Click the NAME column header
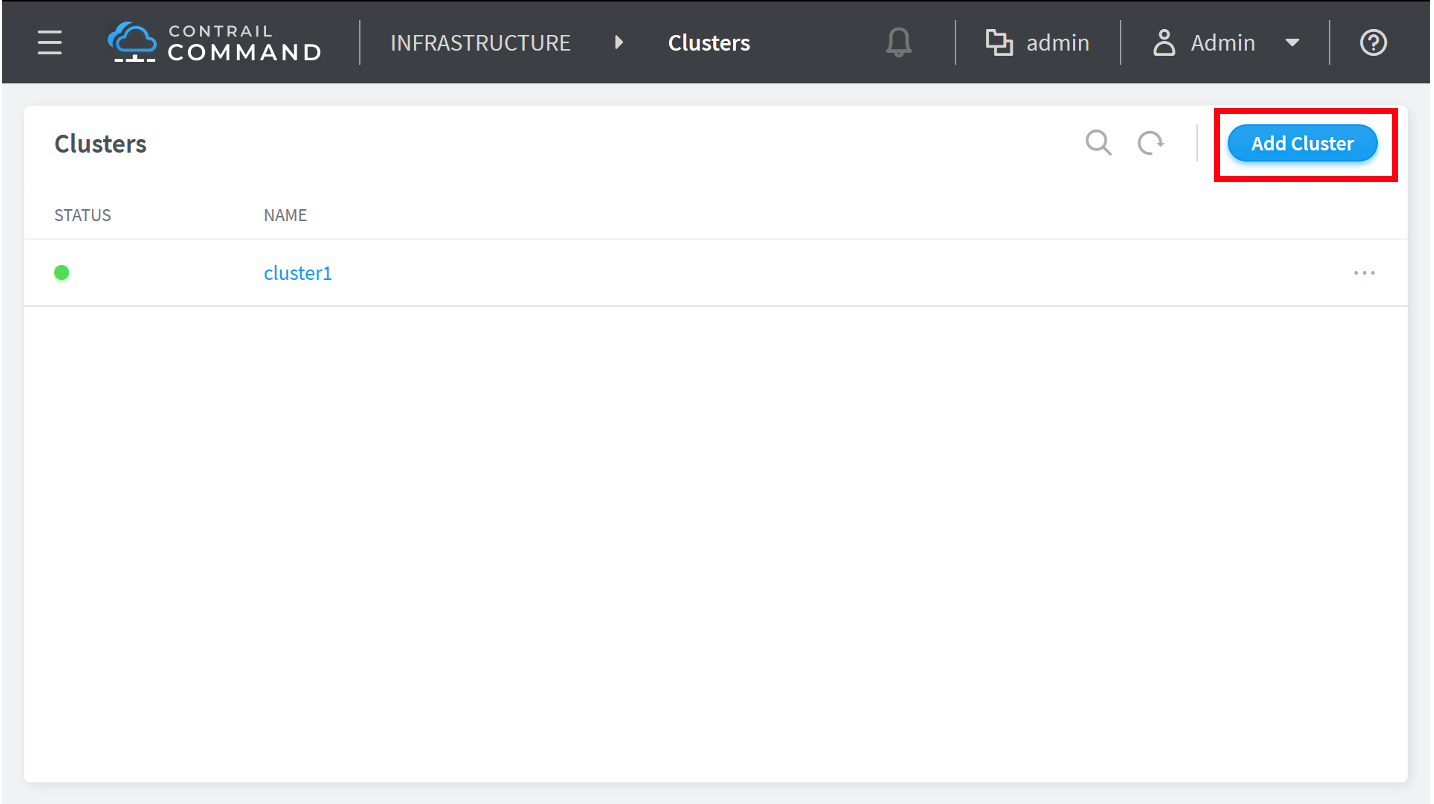Image resolution: width=1434 pixels, height=804 pixels. (285, 215)
